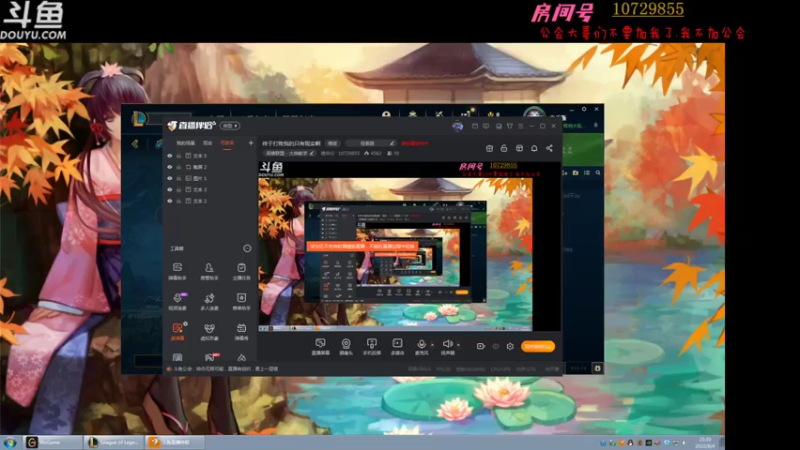800x450 pixels.
Task: Click the notification bell in companion header
Action: coord(534,148)
